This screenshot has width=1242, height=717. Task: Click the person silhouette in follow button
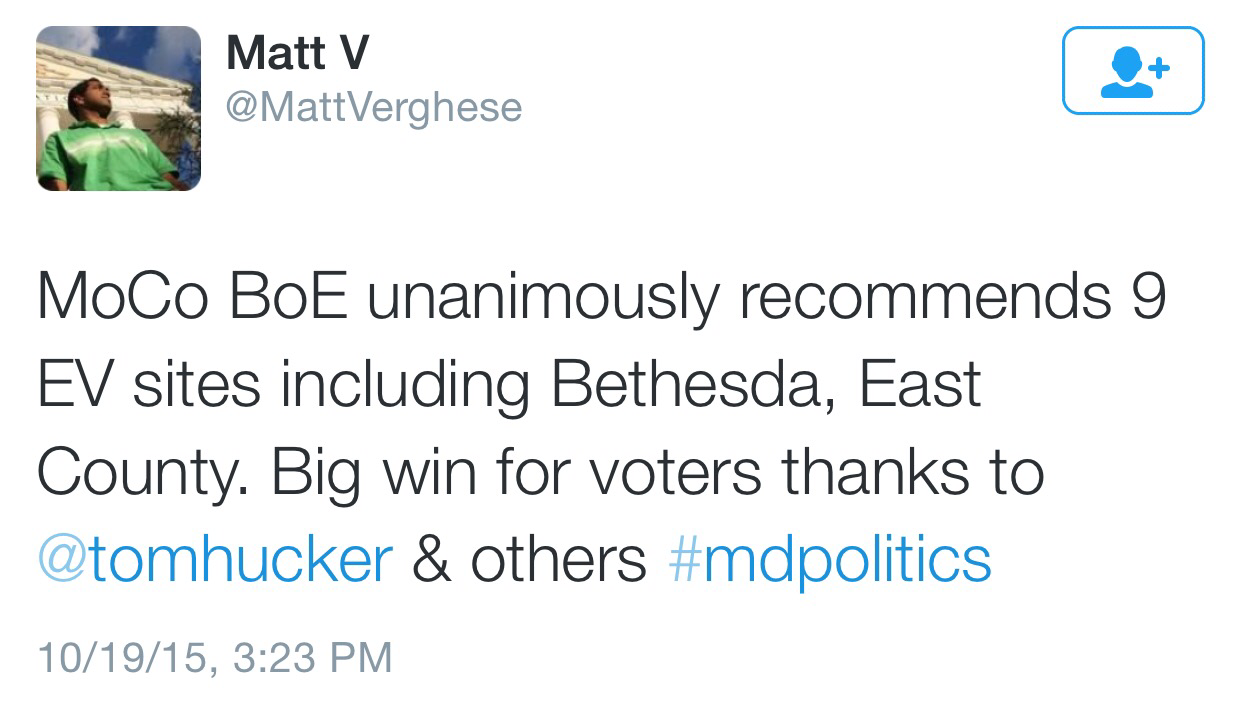tap(1124, 73)
